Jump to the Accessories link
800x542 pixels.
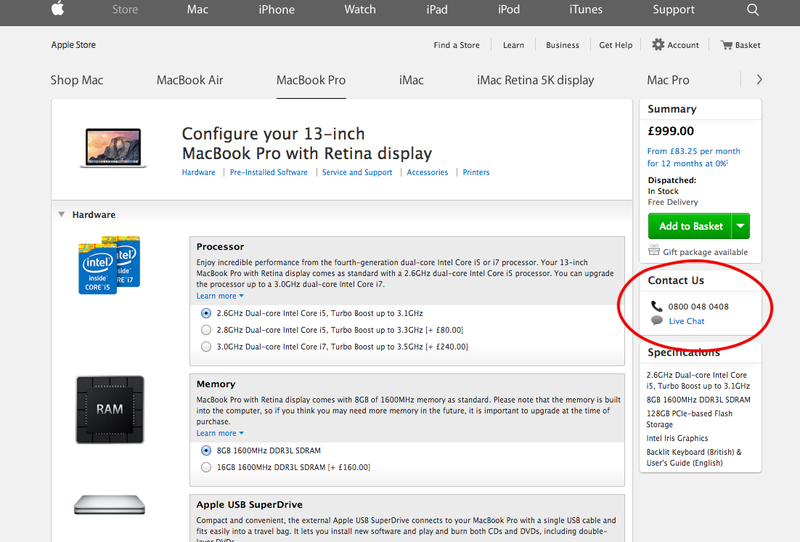[428, 172]
